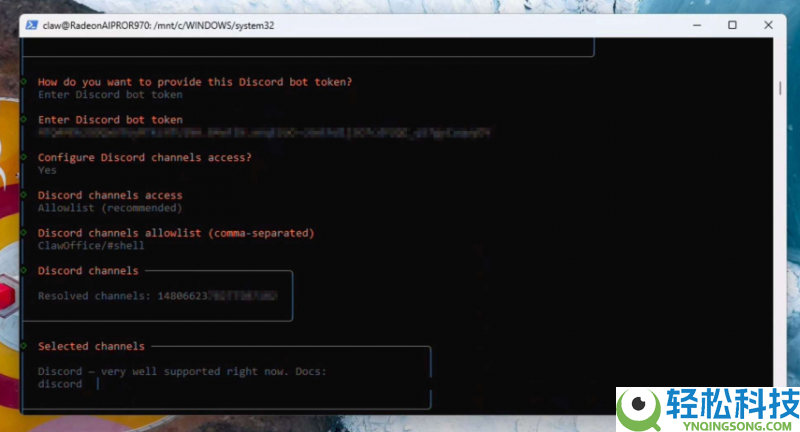
Task: Click the terminal vertical scrollbar thumb
Action: (780, 88)
